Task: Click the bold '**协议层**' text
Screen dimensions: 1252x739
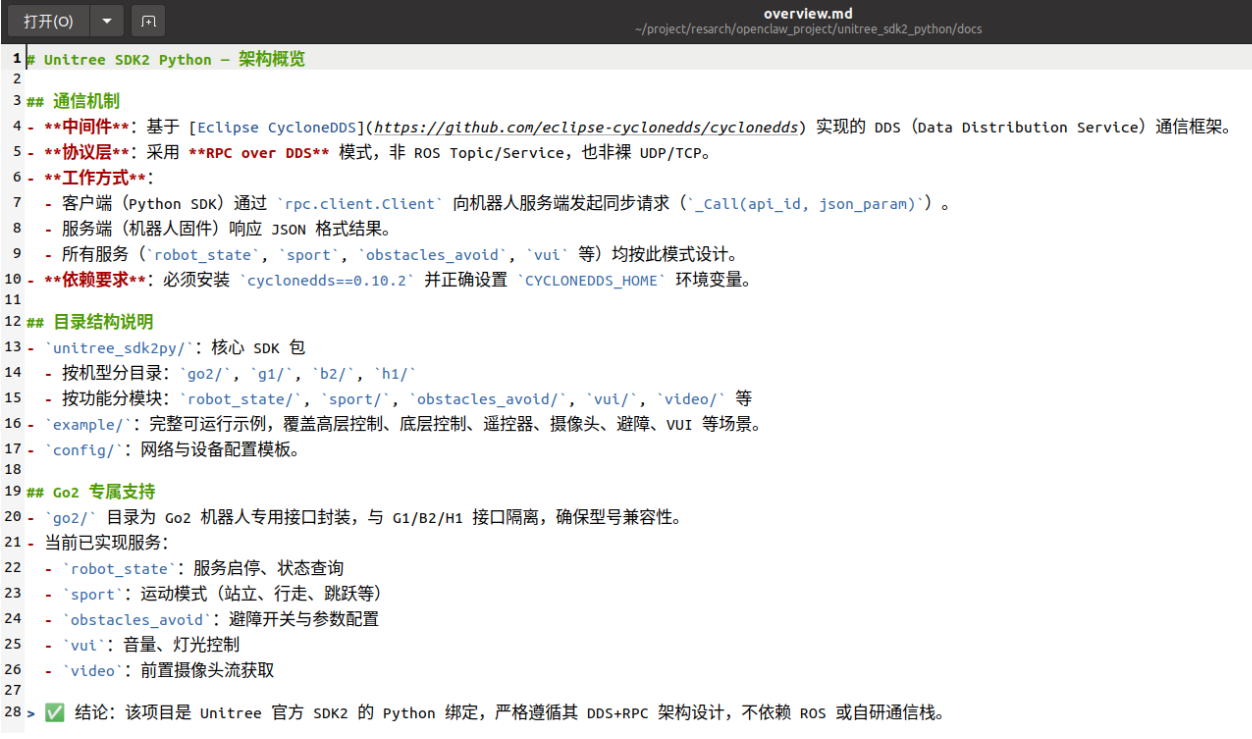Action: coord(87,153)
